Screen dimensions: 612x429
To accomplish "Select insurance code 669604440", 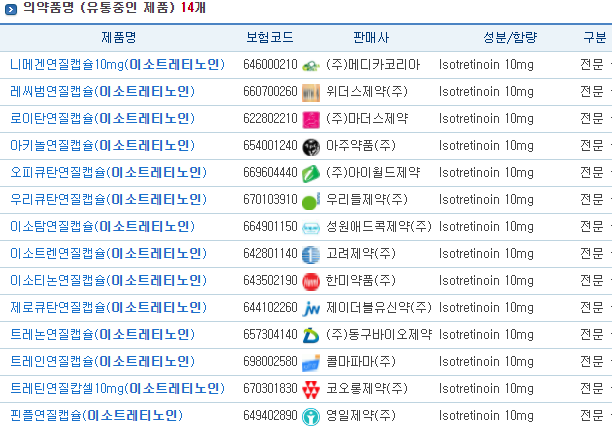I will point(270,172).
